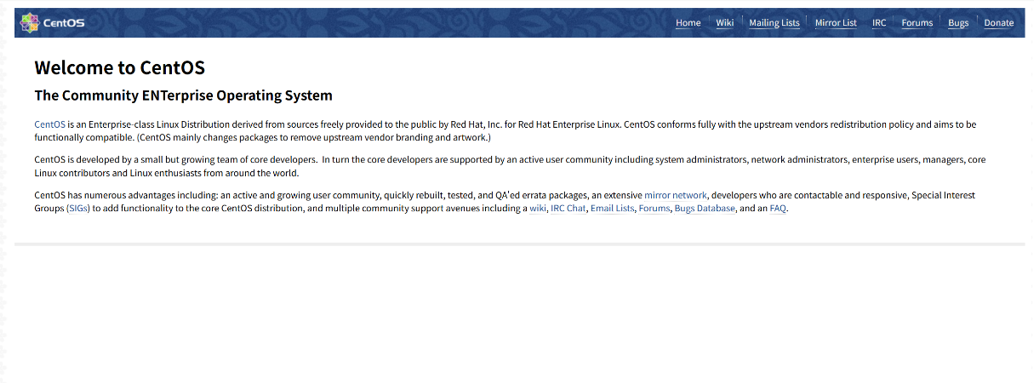Click the Donate nav link
Image resolution: width=1034 pixels, height=390 pixels.
tap(999, 22)
